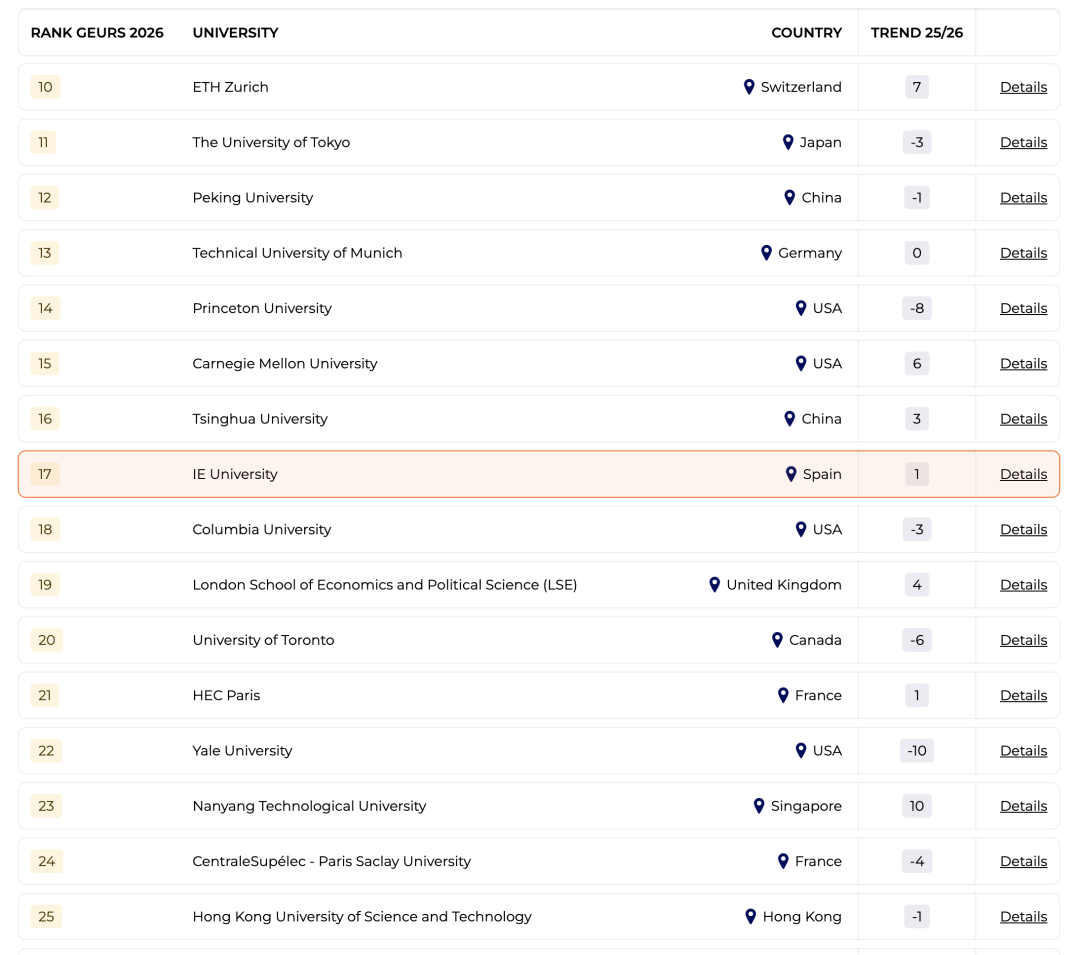This screenshot has height=955, width=1080.
Task: Click the Trend 25/26 column header
Action: [917, 33]
